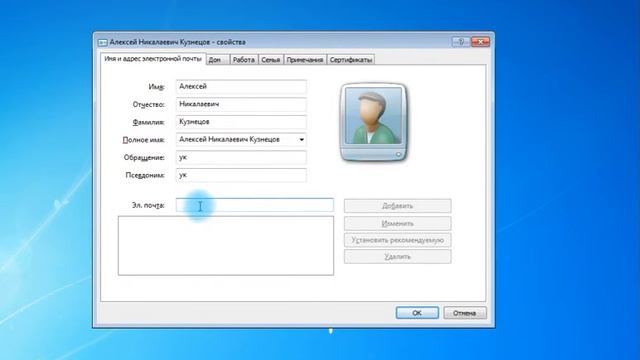Click Установить рекомендуемую button

pos(398,240)
